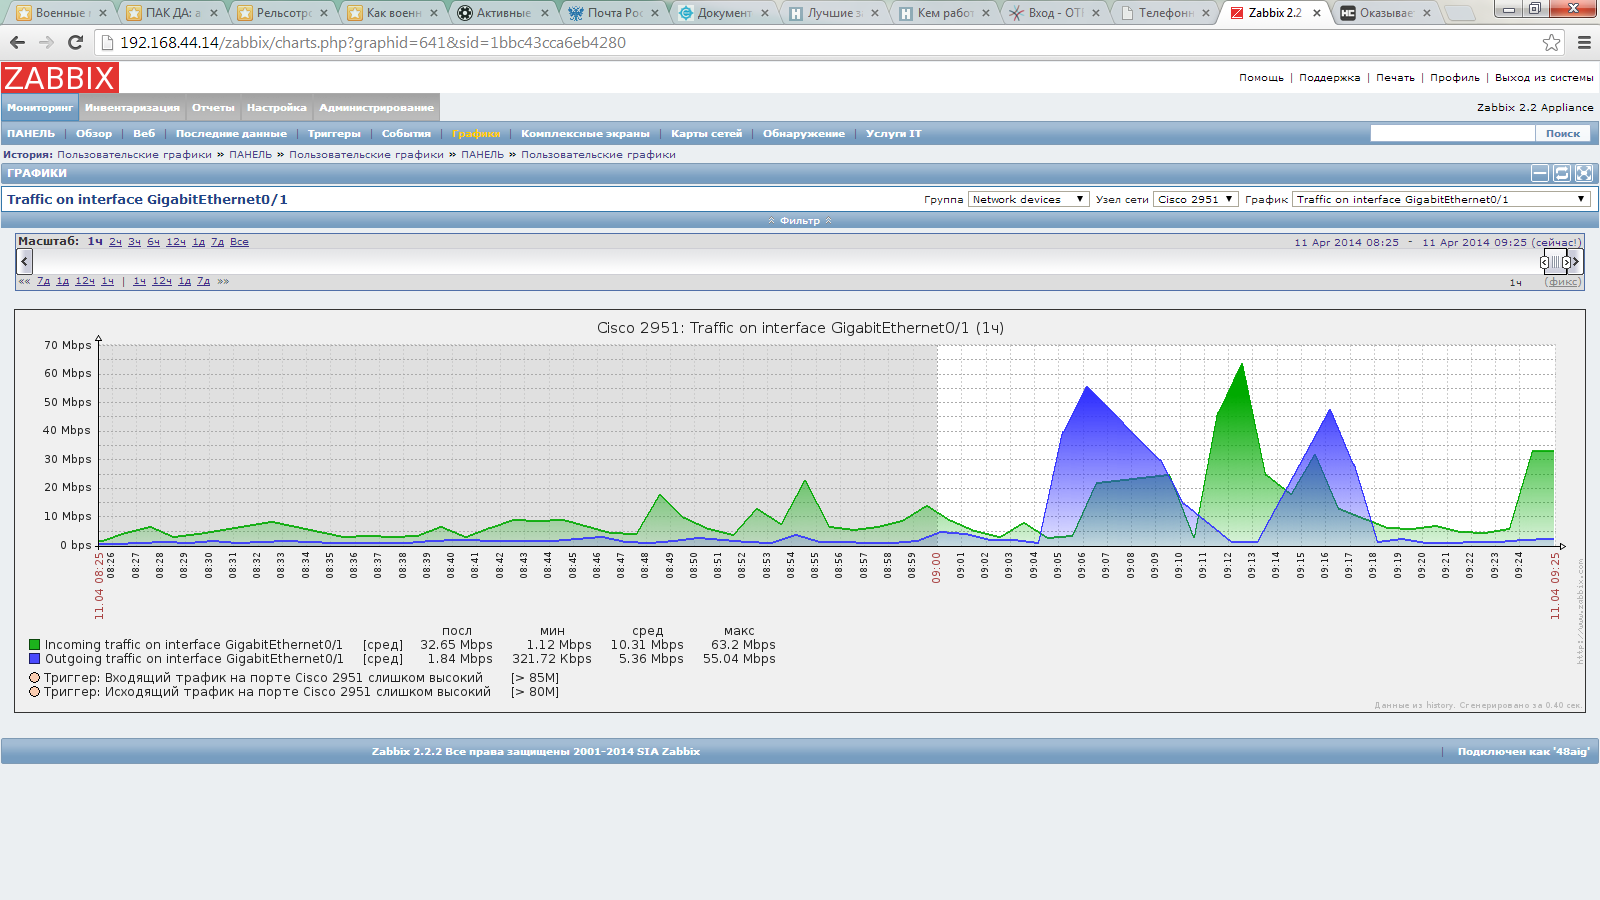Open the Chrome menu icon
Image resolution: width=1600 pixels, height=900 pixels.
coord(1584,42)
